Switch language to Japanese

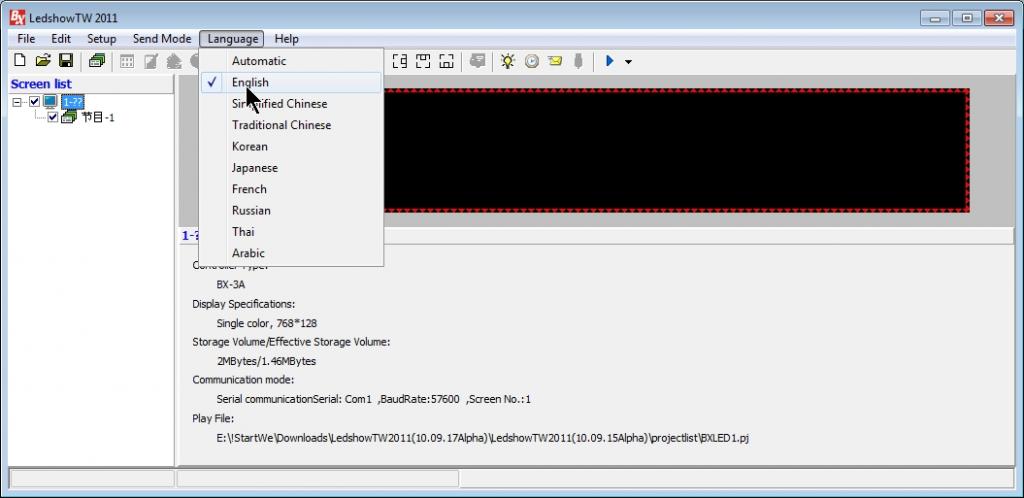[291, 168]
